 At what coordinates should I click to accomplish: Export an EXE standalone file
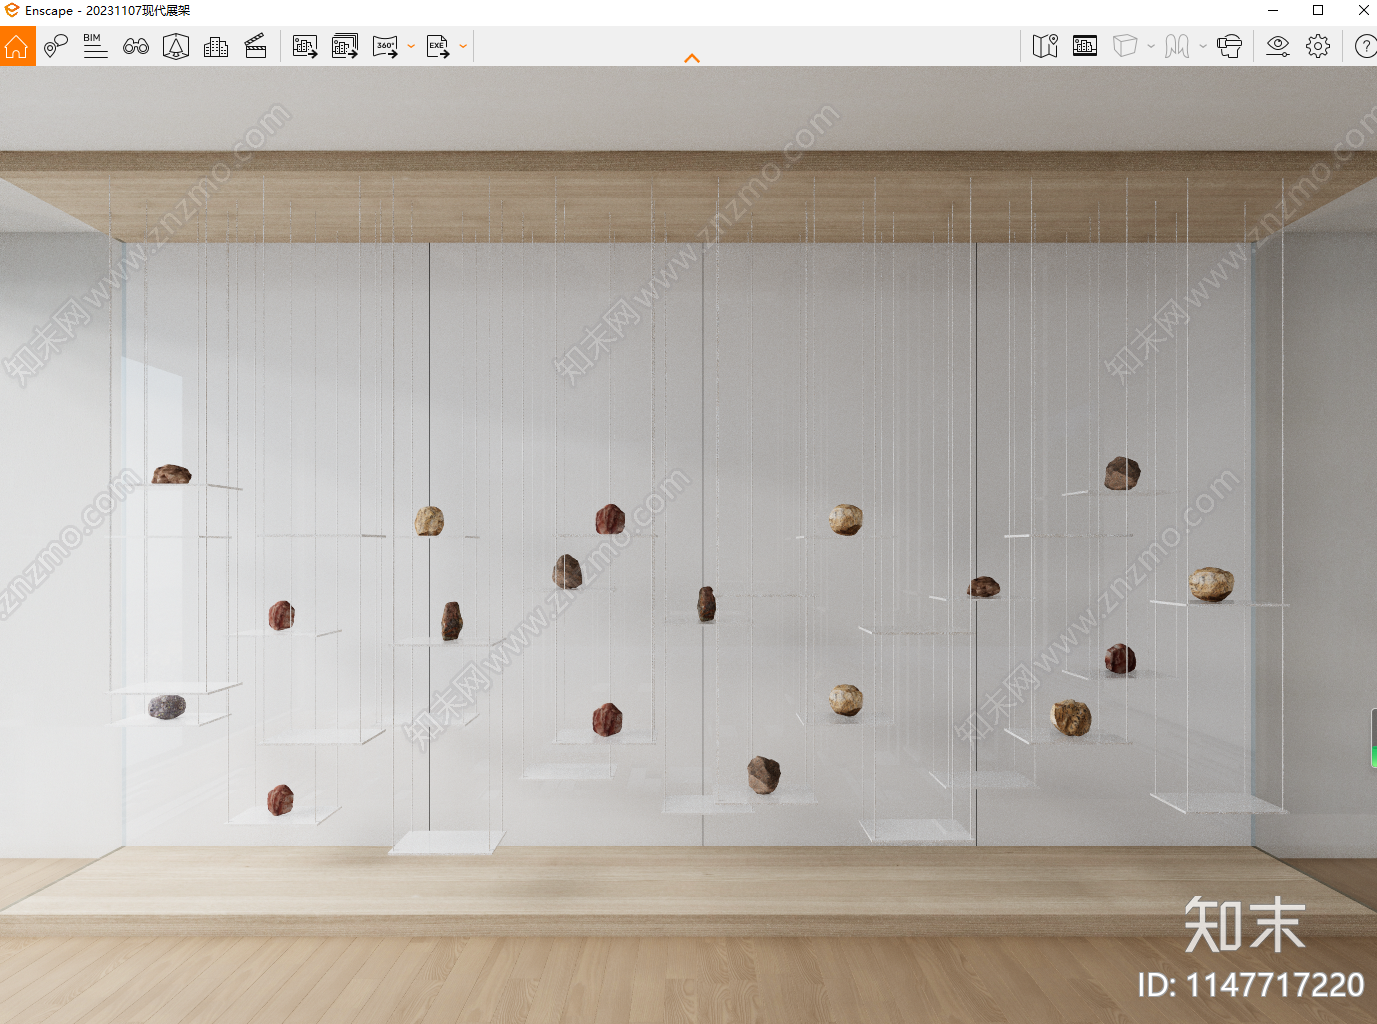coord(438,46)
